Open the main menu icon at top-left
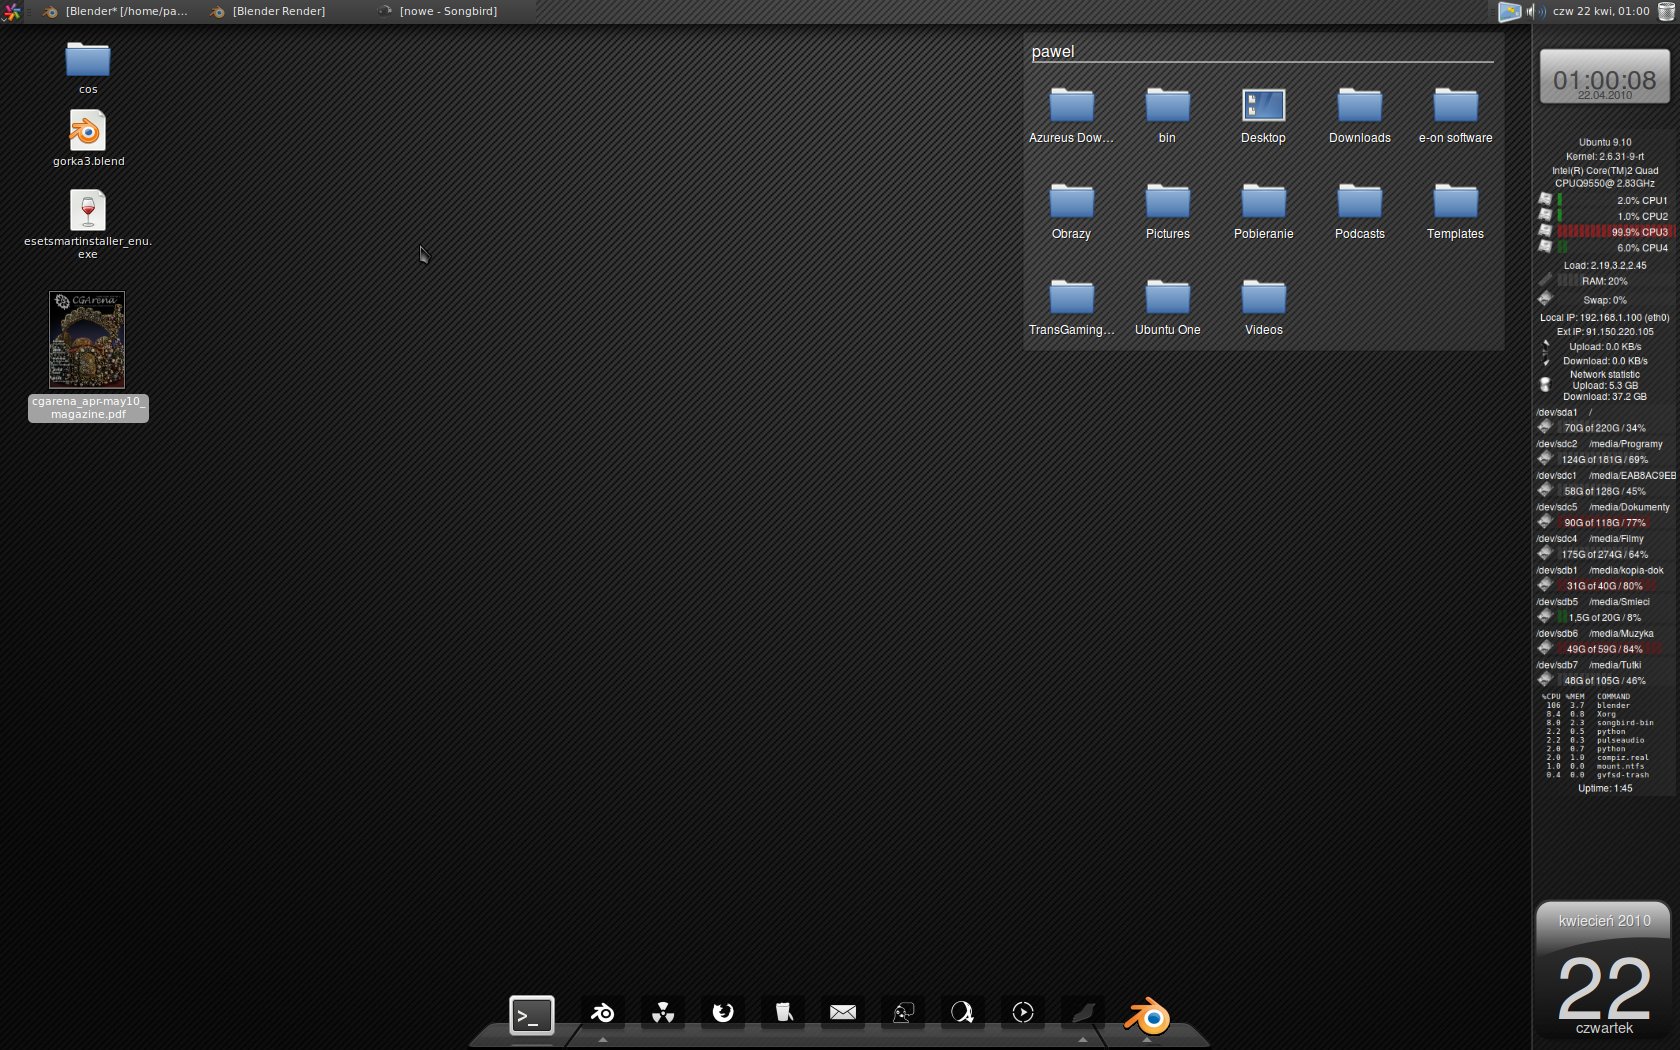This screenshot has width=1680, height=1050. (11, 11)
